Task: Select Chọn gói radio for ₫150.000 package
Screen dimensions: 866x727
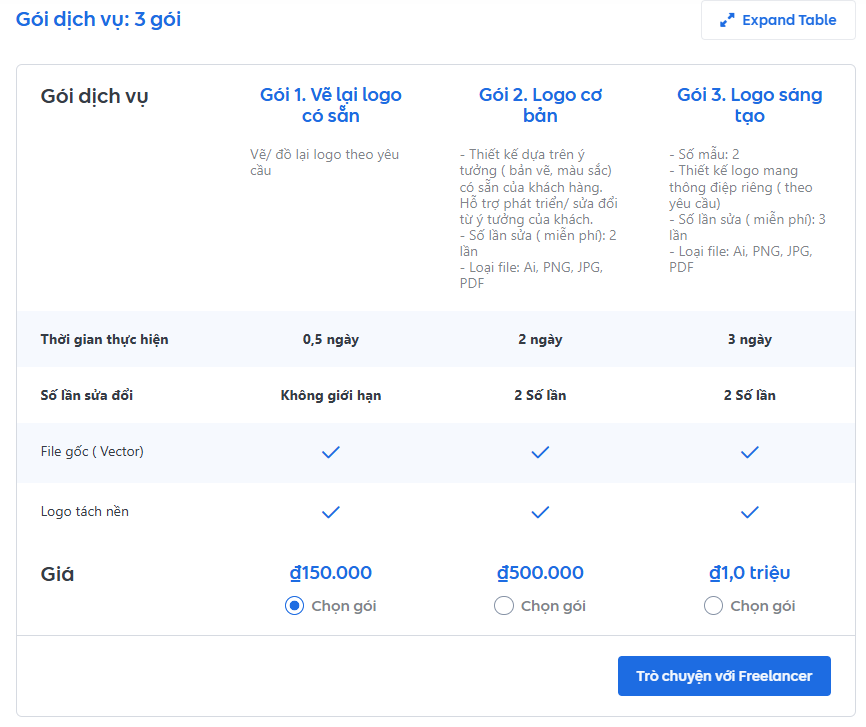Action: pyautogui.click(x=295, y=606)
